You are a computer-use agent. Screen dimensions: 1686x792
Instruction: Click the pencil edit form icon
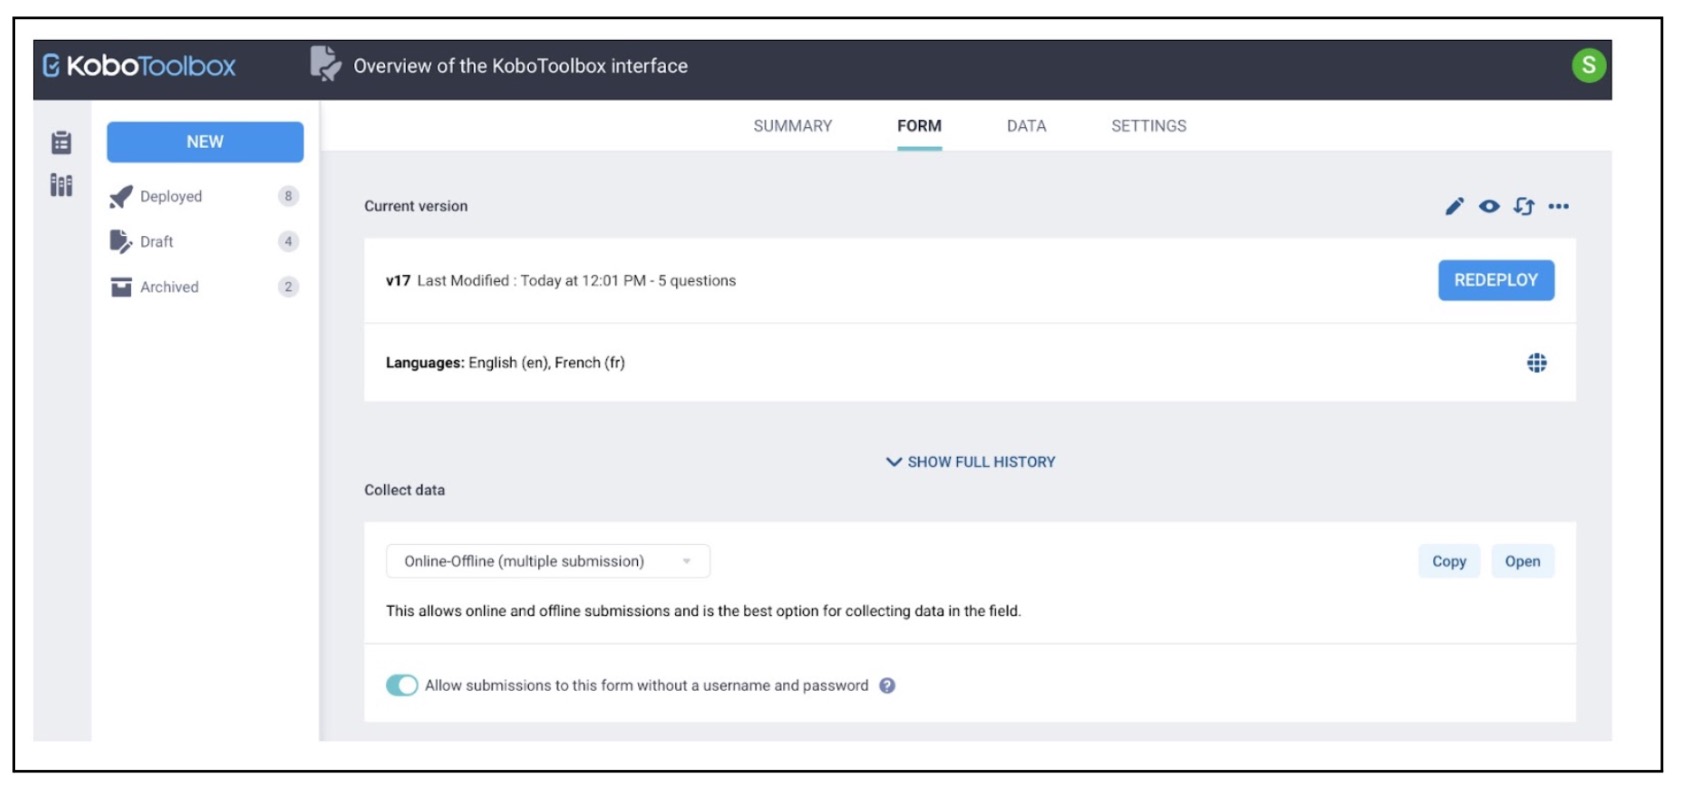(x=1454, y=206)
